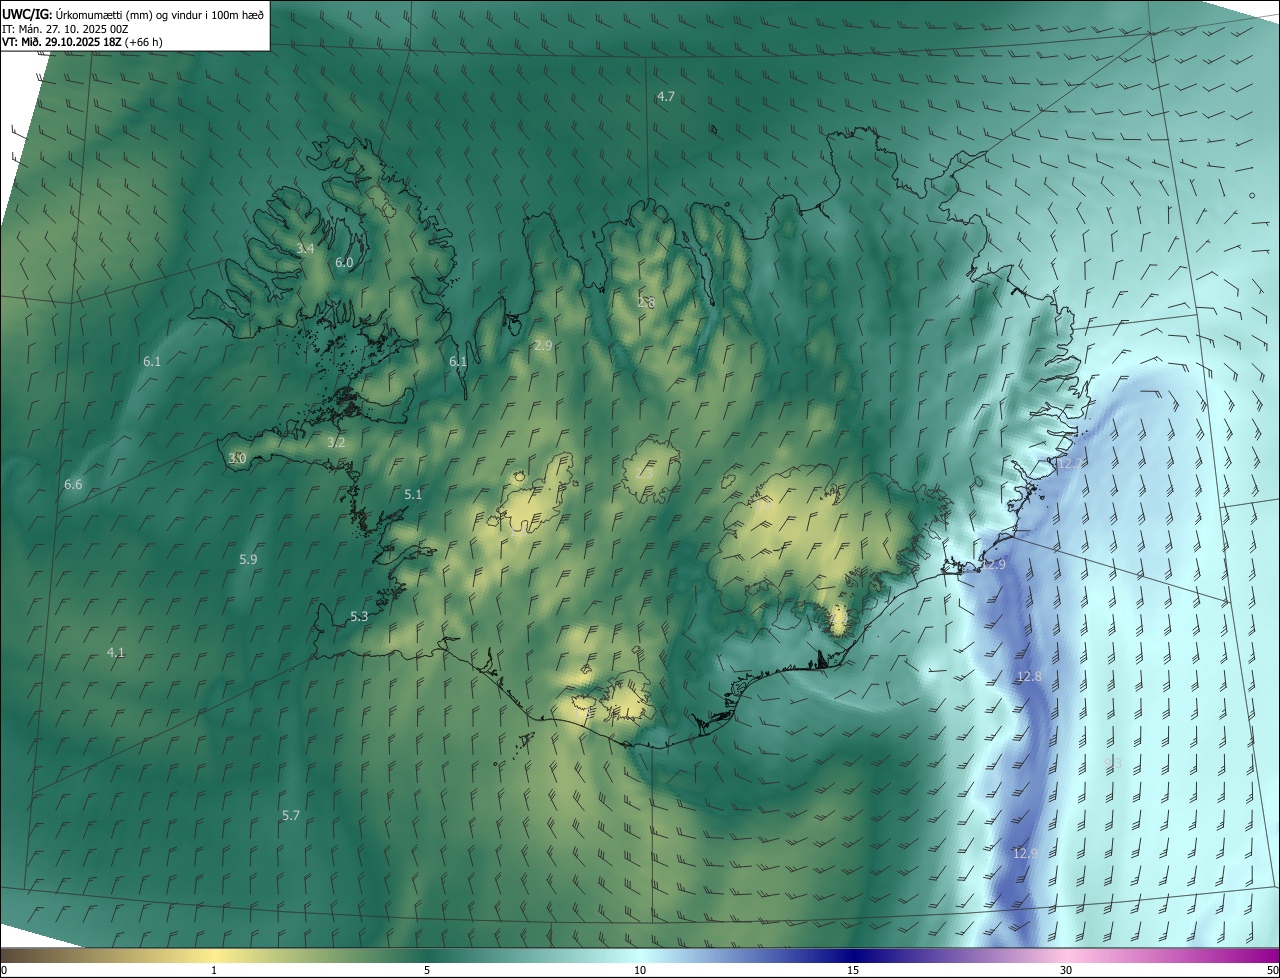The height and width of the screenshot is (978, 1280).
Task: Click the 9.3 value in the southeast ocean
Action: coord(1113,764)
